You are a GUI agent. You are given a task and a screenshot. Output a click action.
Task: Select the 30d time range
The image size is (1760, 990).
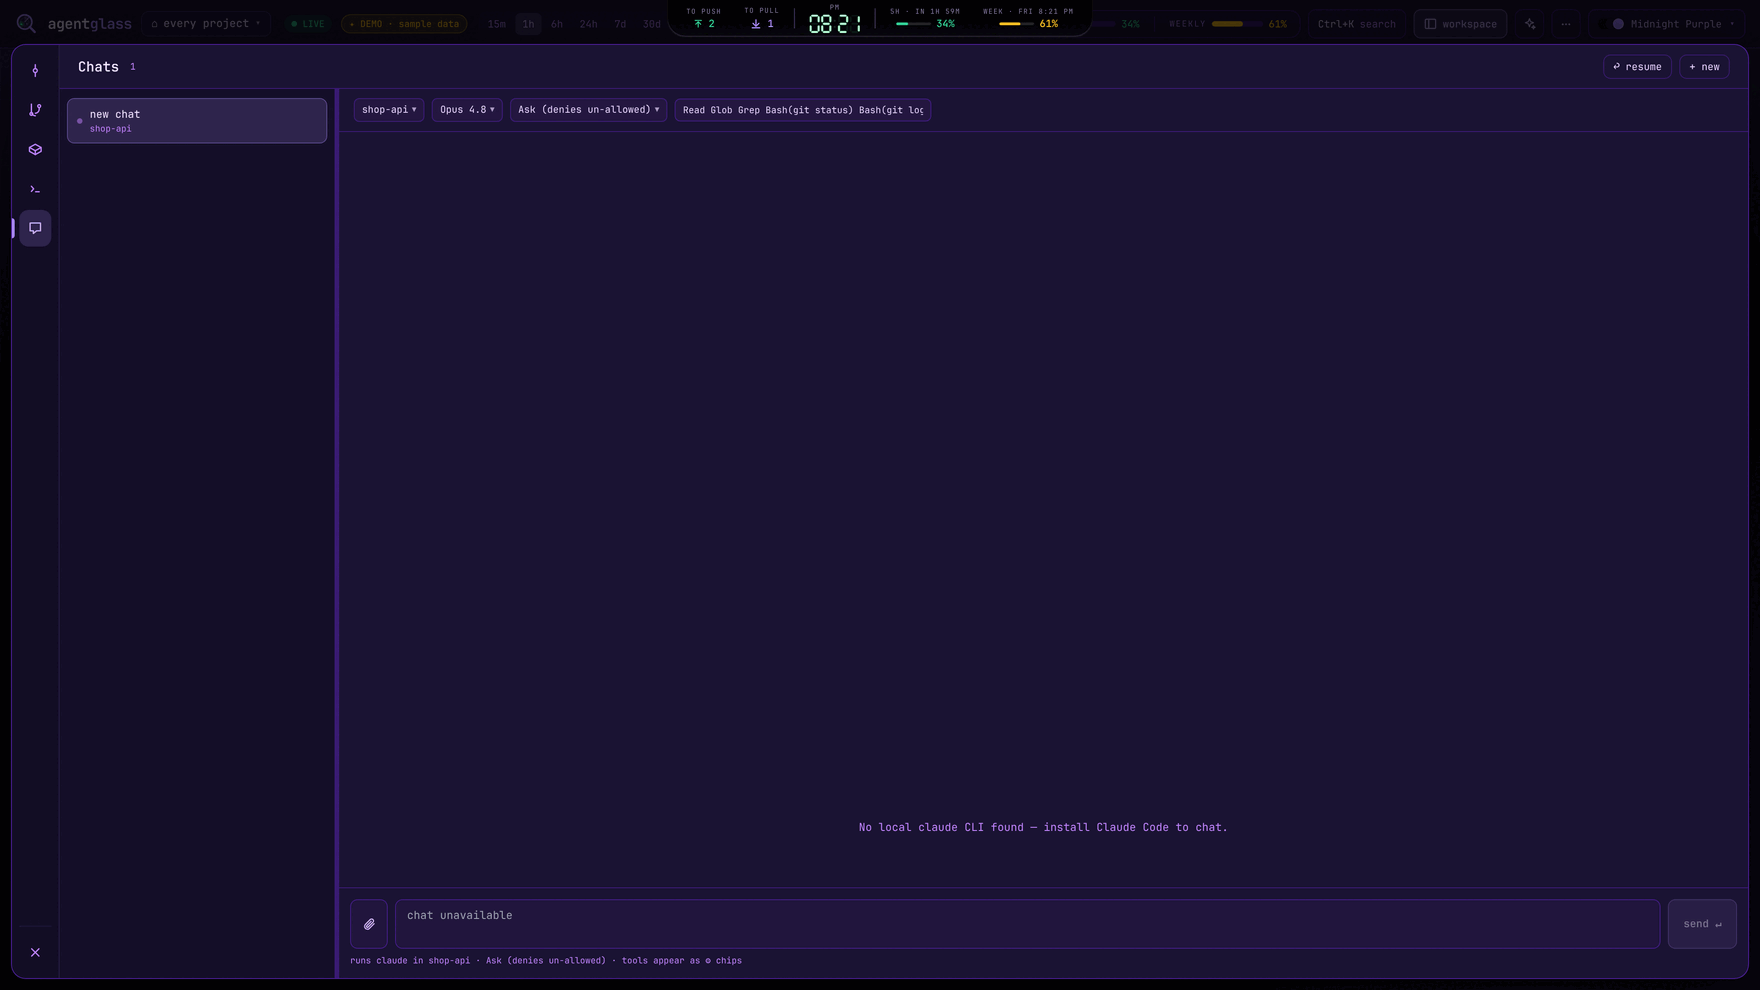coord(652,24)
